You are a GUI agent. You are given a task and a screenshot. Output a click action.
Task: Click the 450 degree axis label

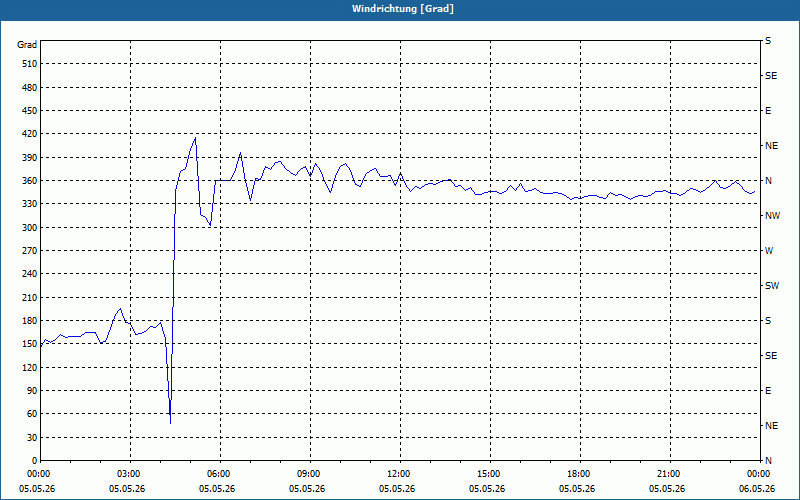(x=30, y=111)
